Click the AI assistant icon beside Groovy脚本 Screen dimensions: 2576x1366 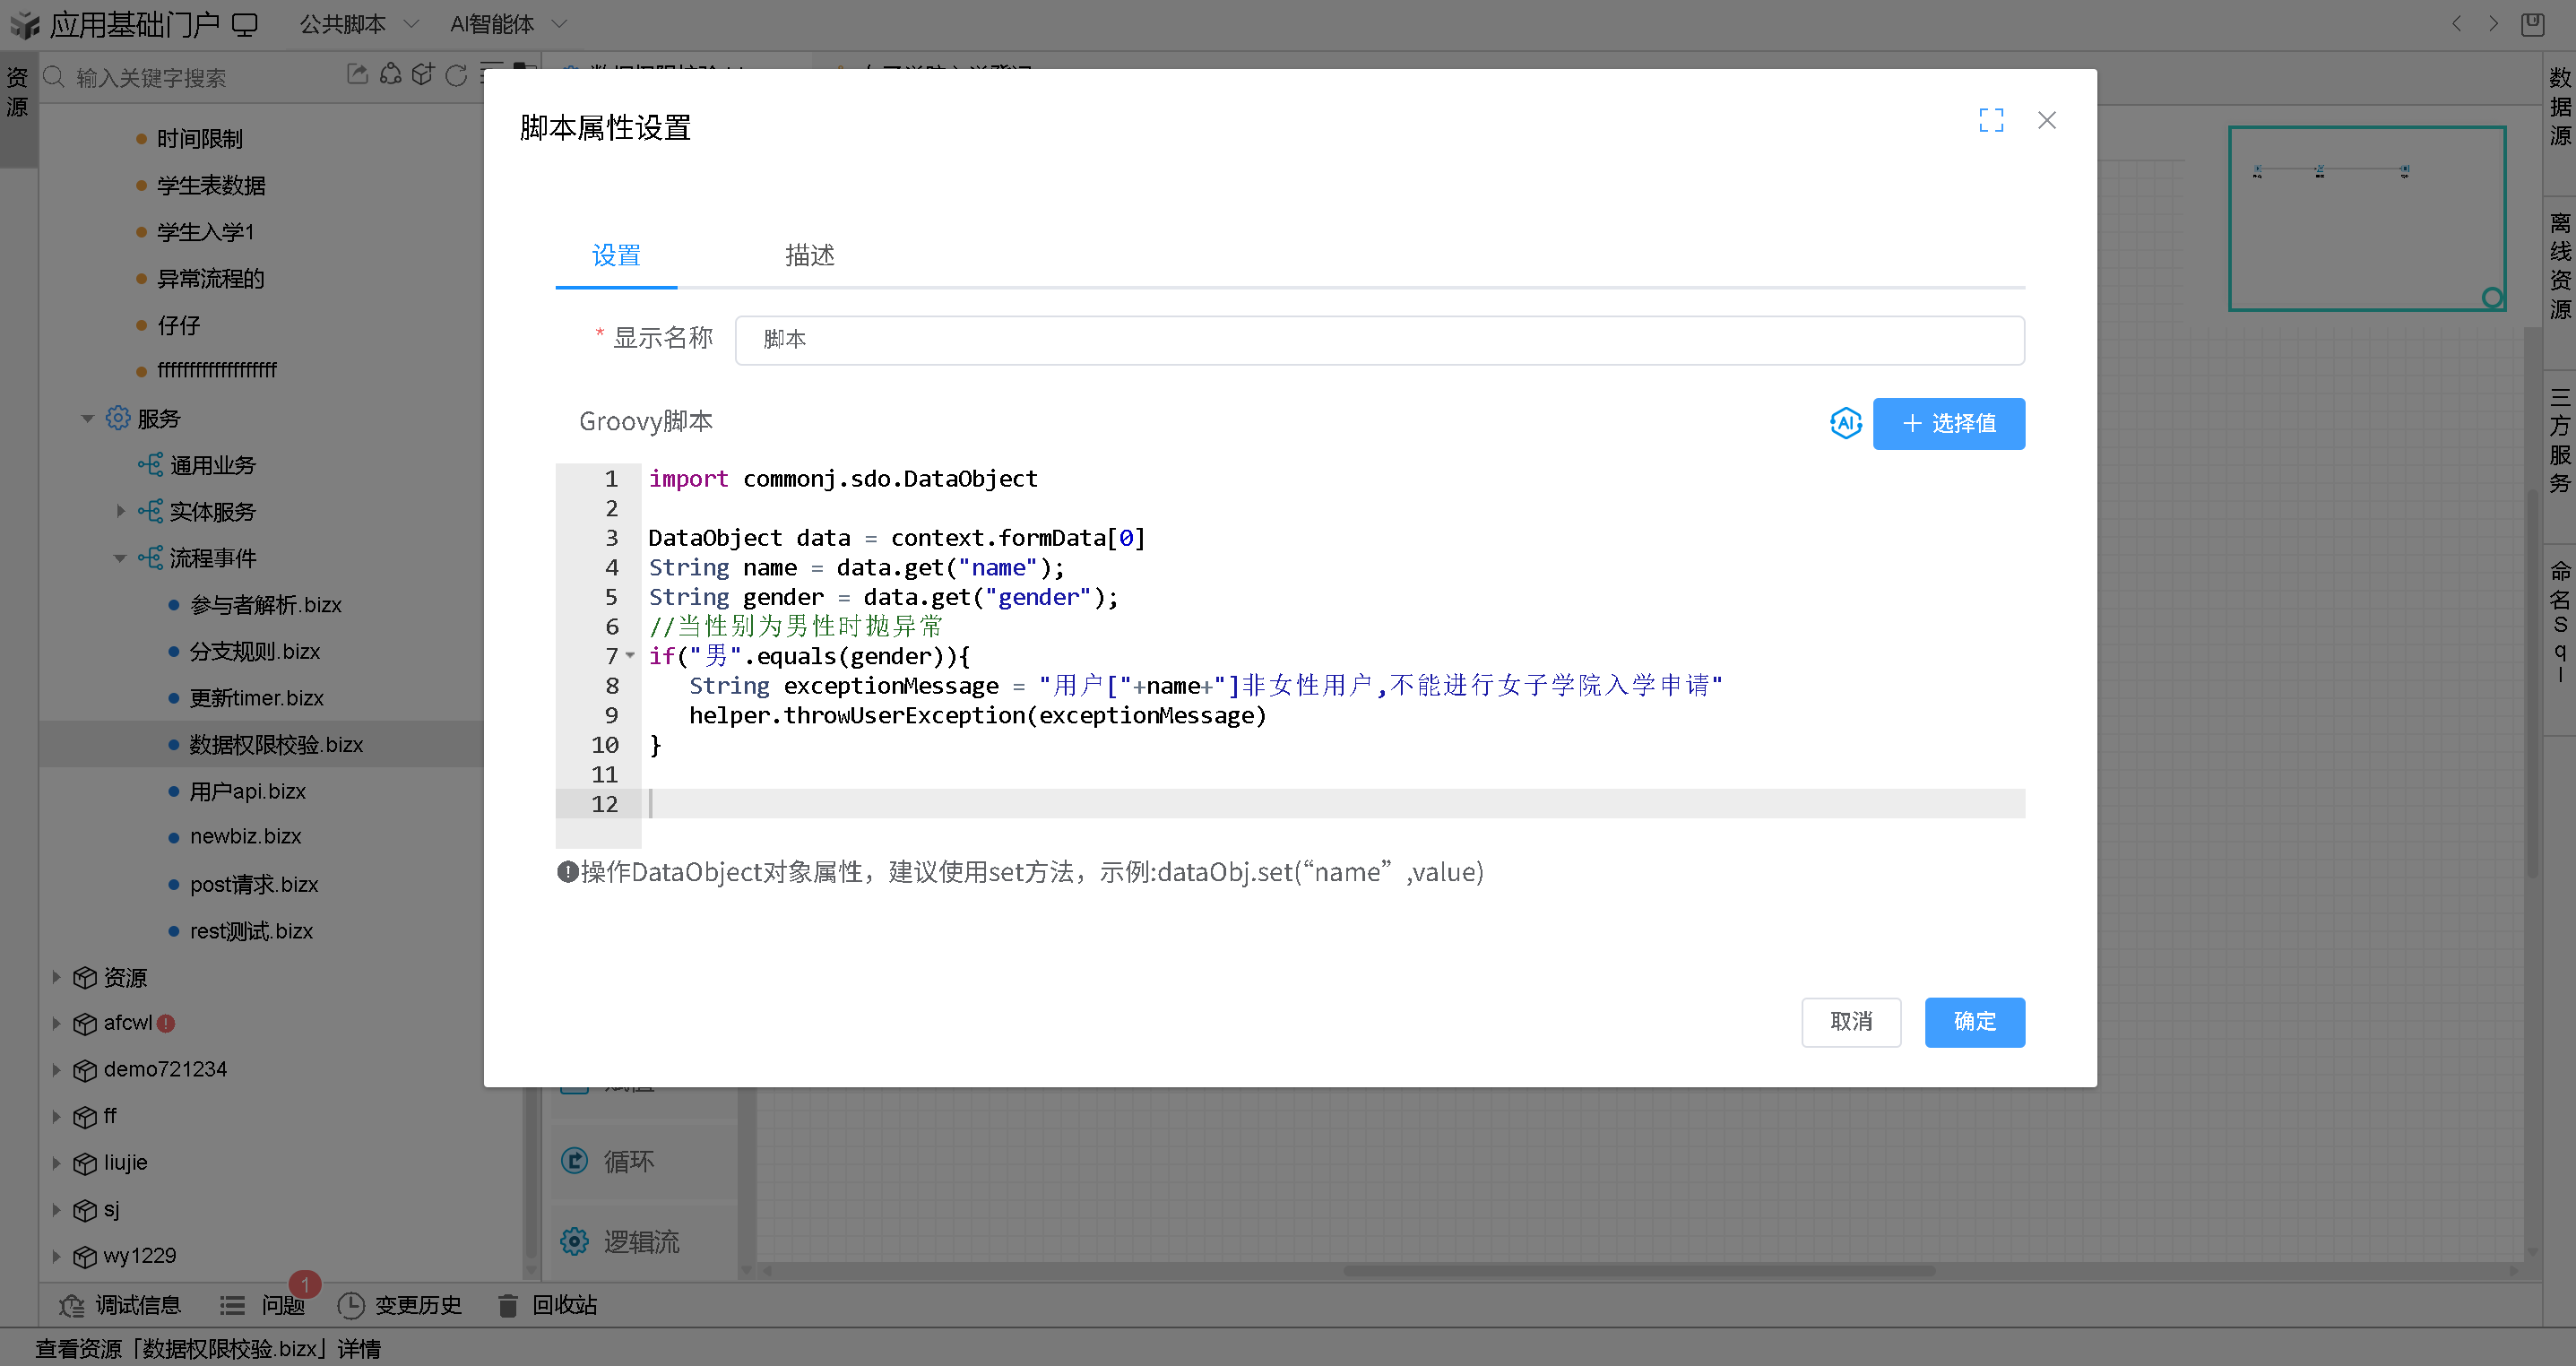(x=1845, y=423)
